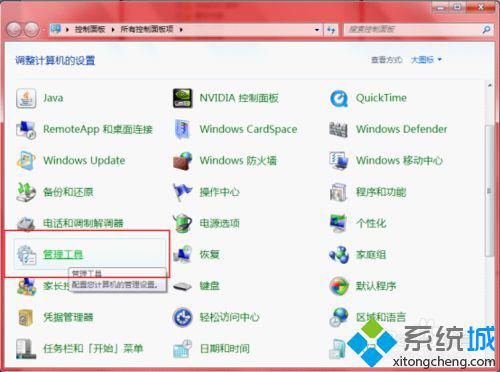This screenshot has height=372, width=500.
Task: Click the 凭据管理器 link text
Action: pyautogui.click(x=68, y=317)
